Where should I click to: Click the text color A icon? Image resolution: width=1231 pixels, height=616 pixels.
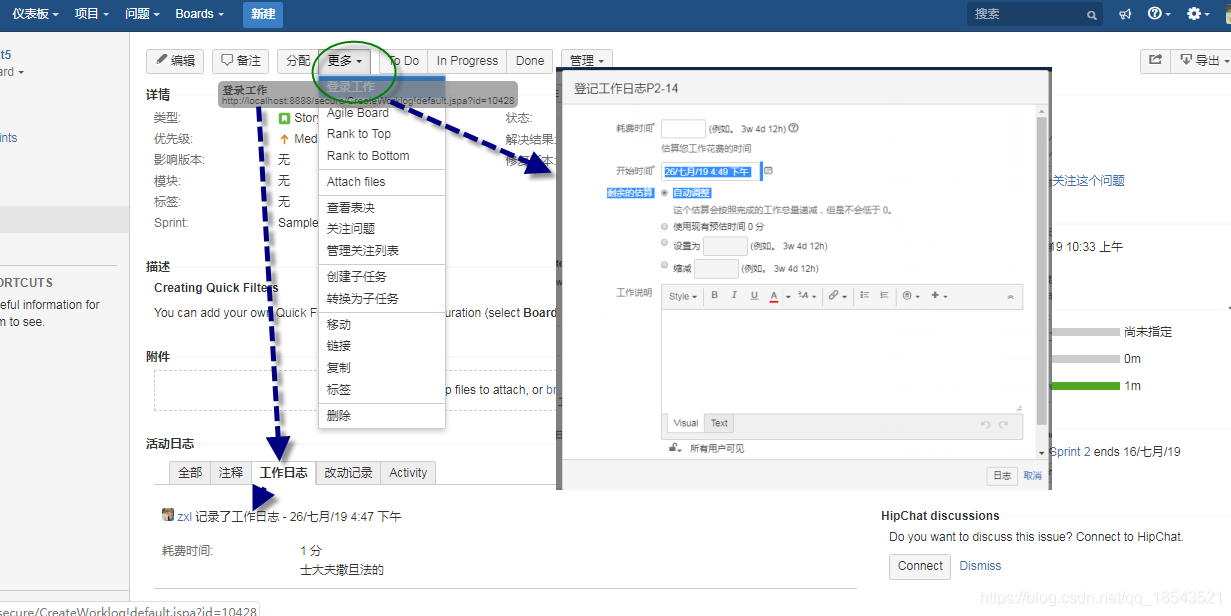[x=774, y=296]
